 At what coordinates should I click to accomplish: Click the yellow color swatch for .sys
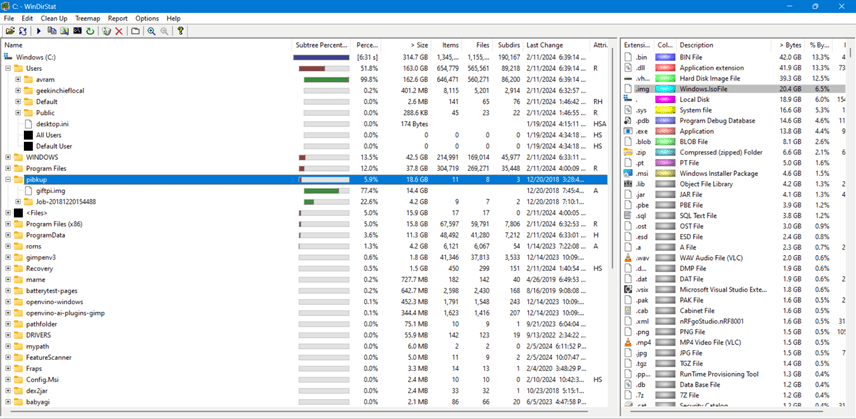[665, 110]
